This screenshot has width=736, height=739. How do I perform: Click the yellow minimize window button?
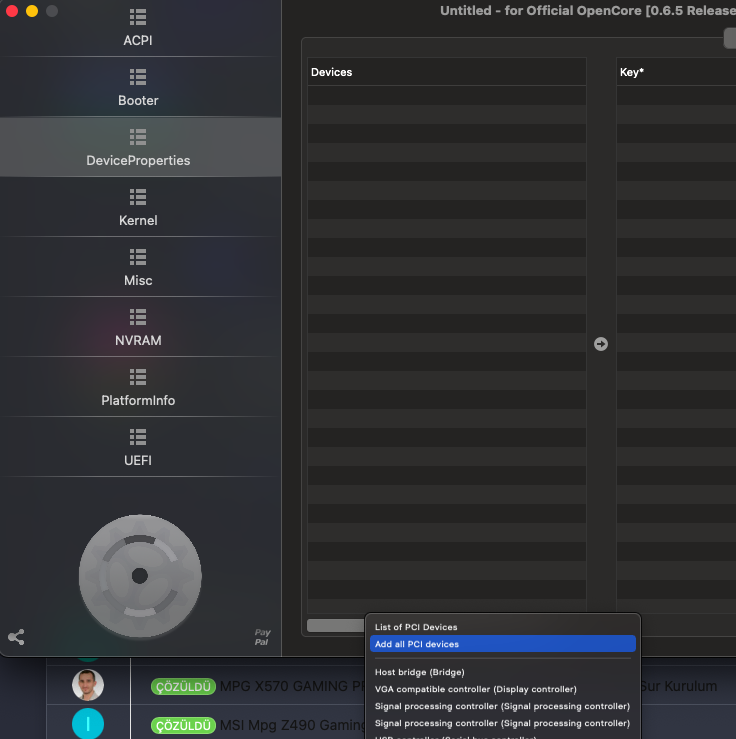[32, 11]
